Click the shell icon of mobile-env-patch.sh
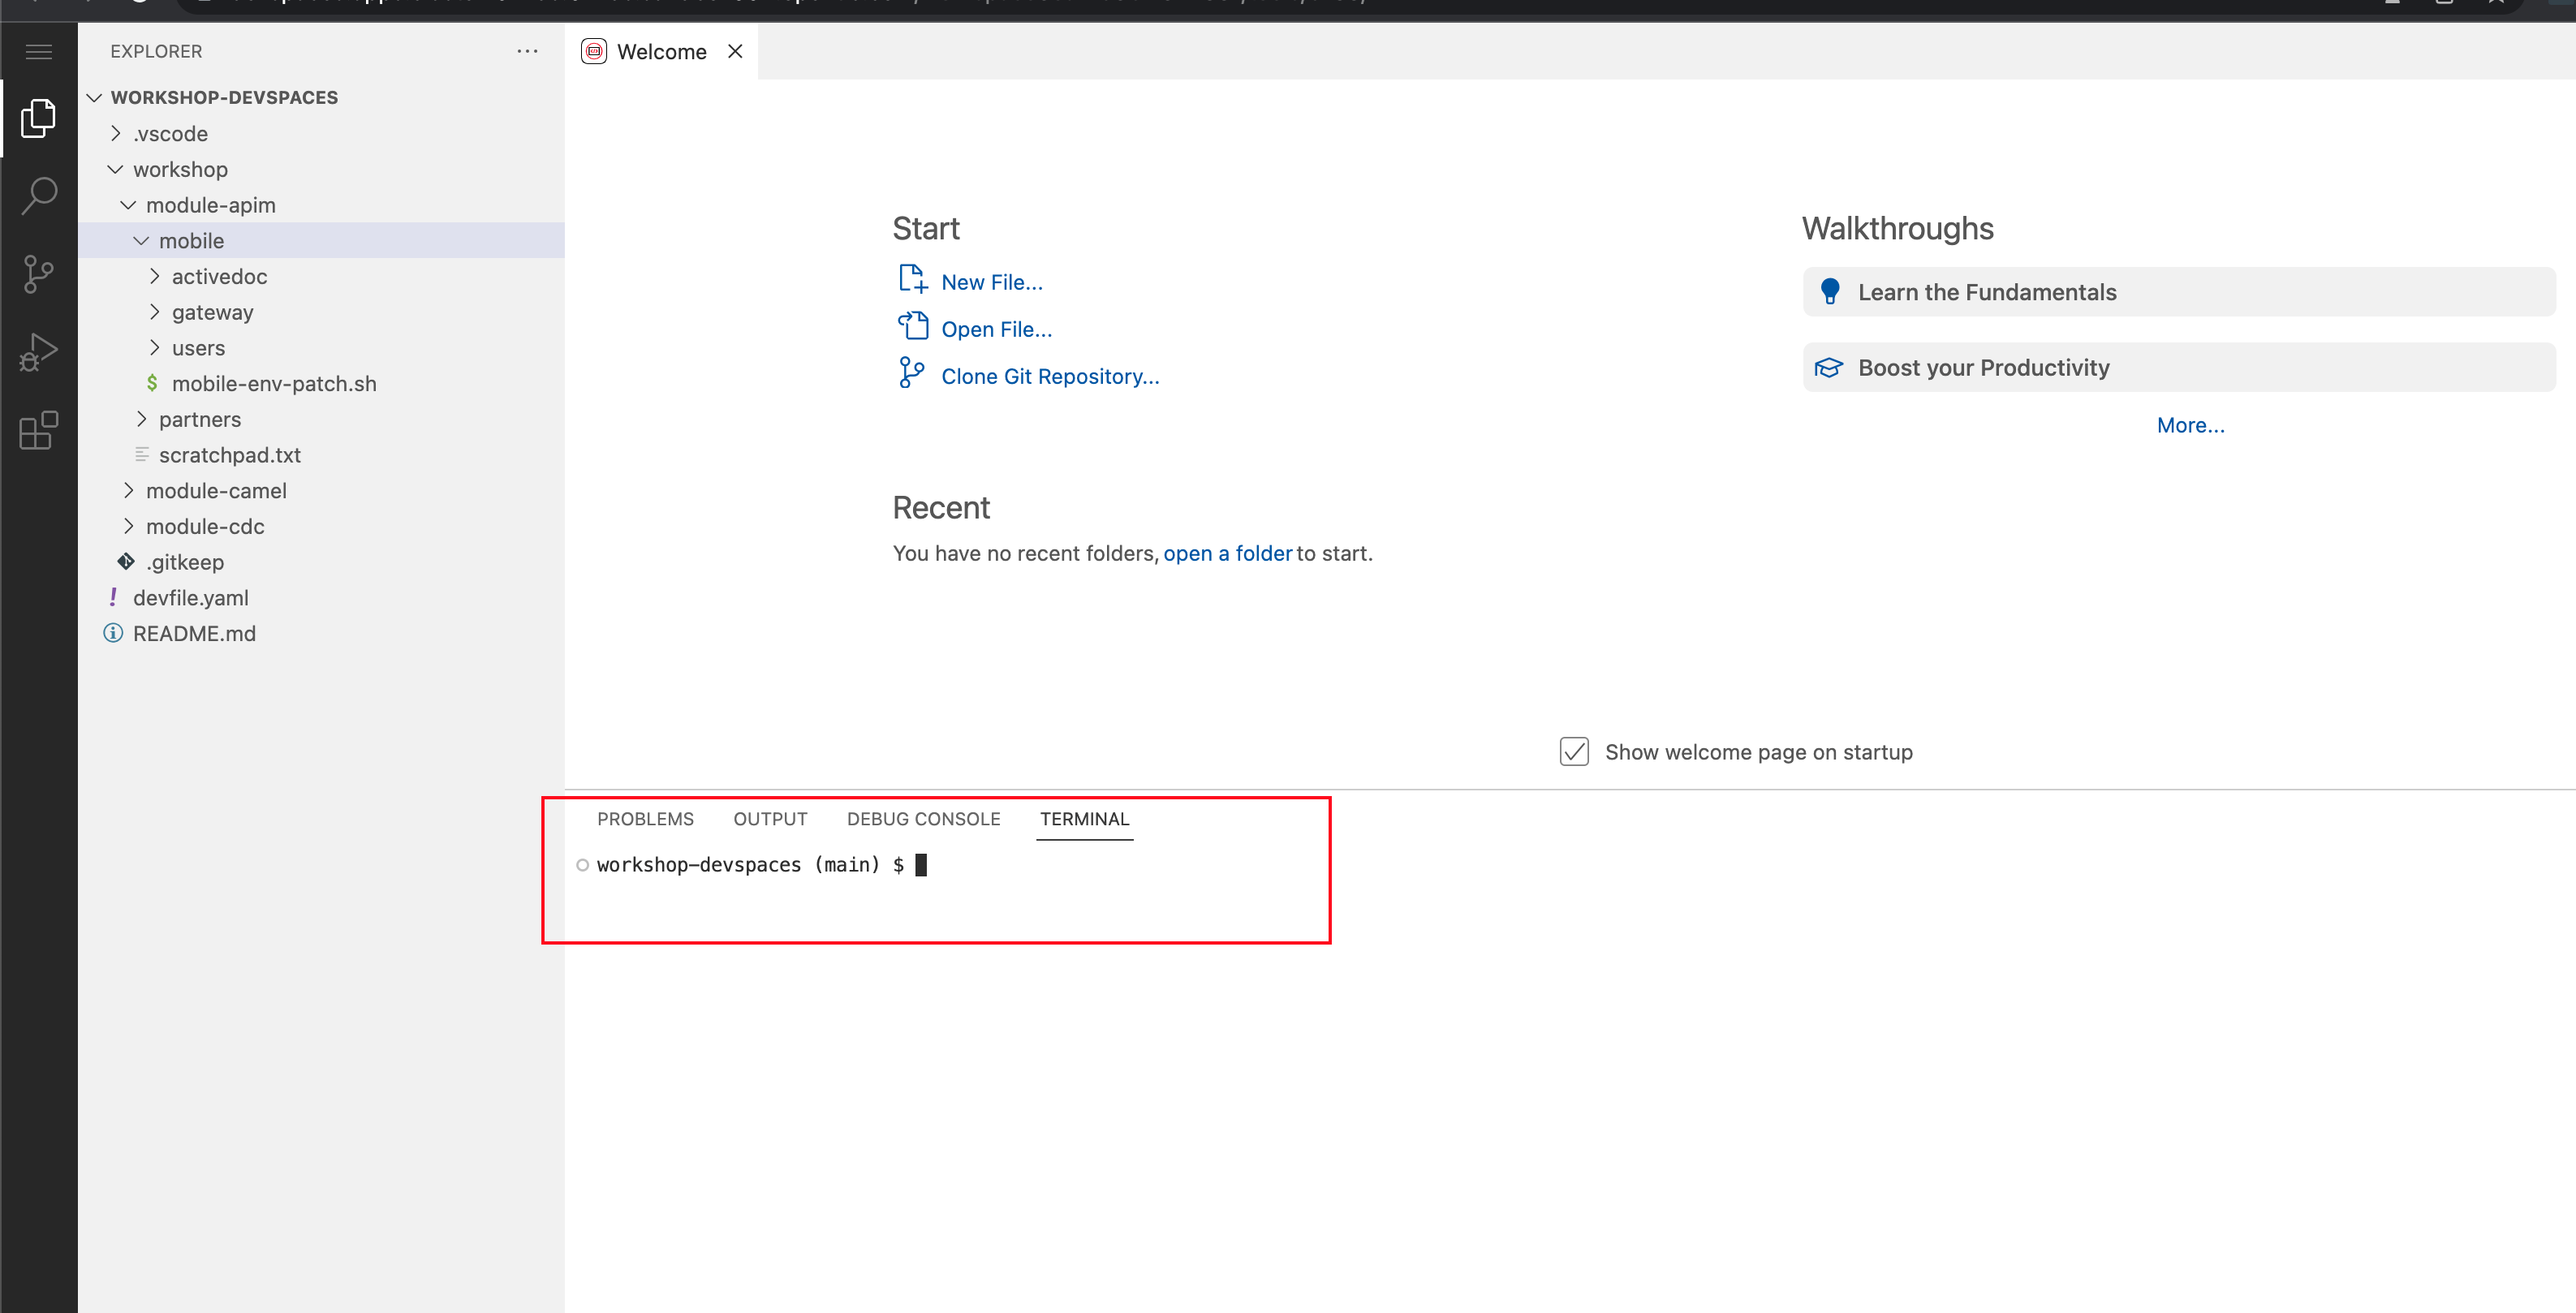 pos(152,383)
